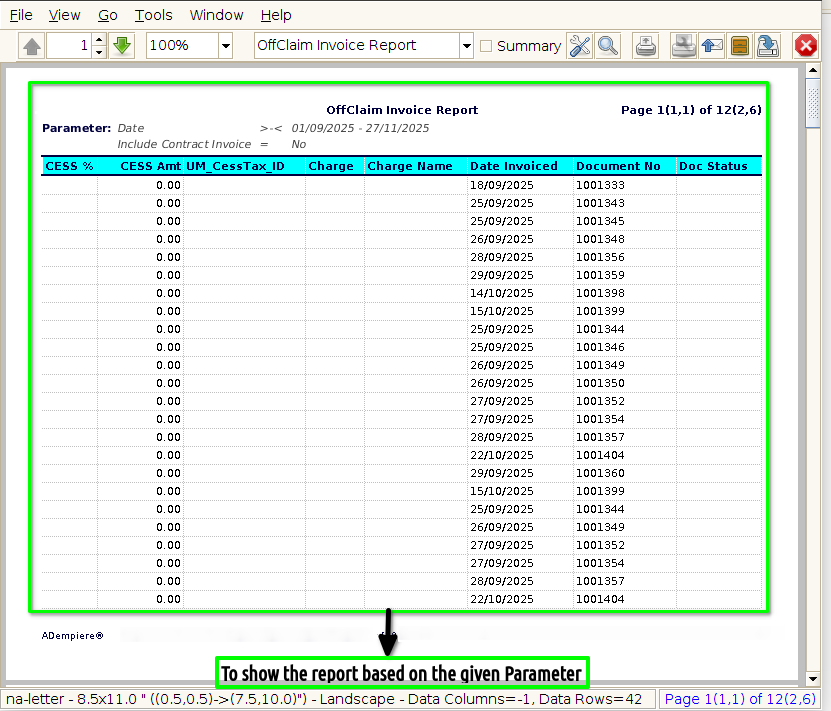Image resolution: width=831 pixels, height=711 pixels.
Task: Click document number 1001360
Action: click(x=600, y=474)
